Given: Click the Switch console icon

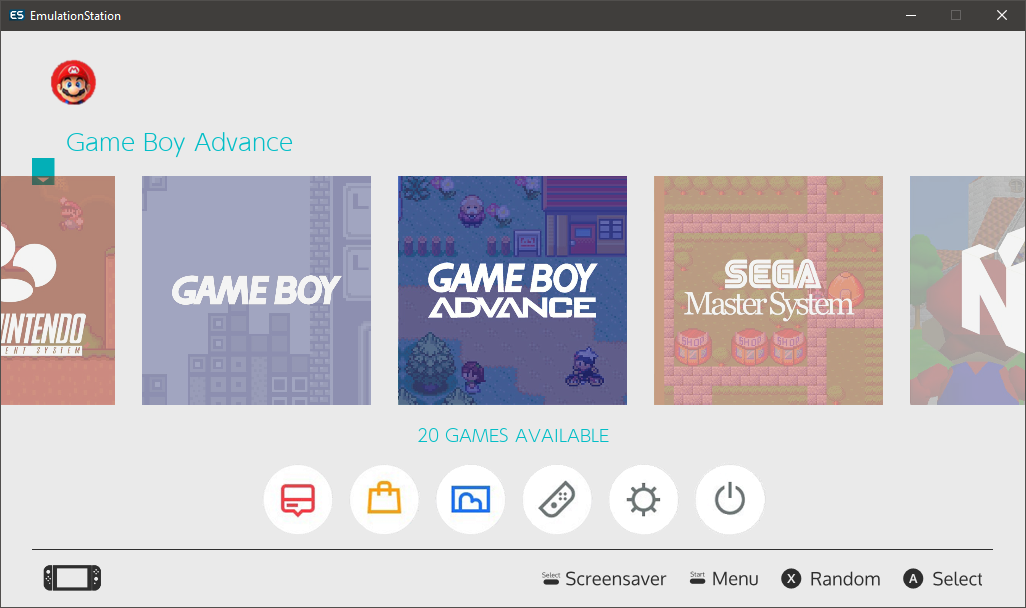Looking at the screenshot, I should point(73,578).
